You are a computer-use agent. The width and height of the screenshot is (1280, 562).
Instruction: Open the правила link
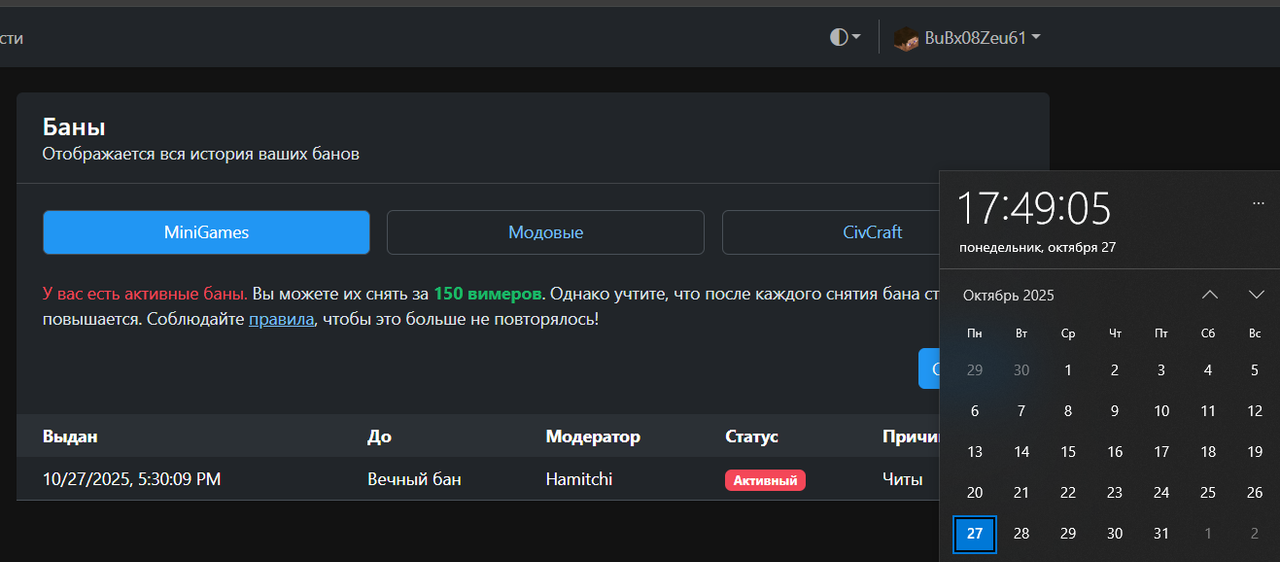click(281, 320)
